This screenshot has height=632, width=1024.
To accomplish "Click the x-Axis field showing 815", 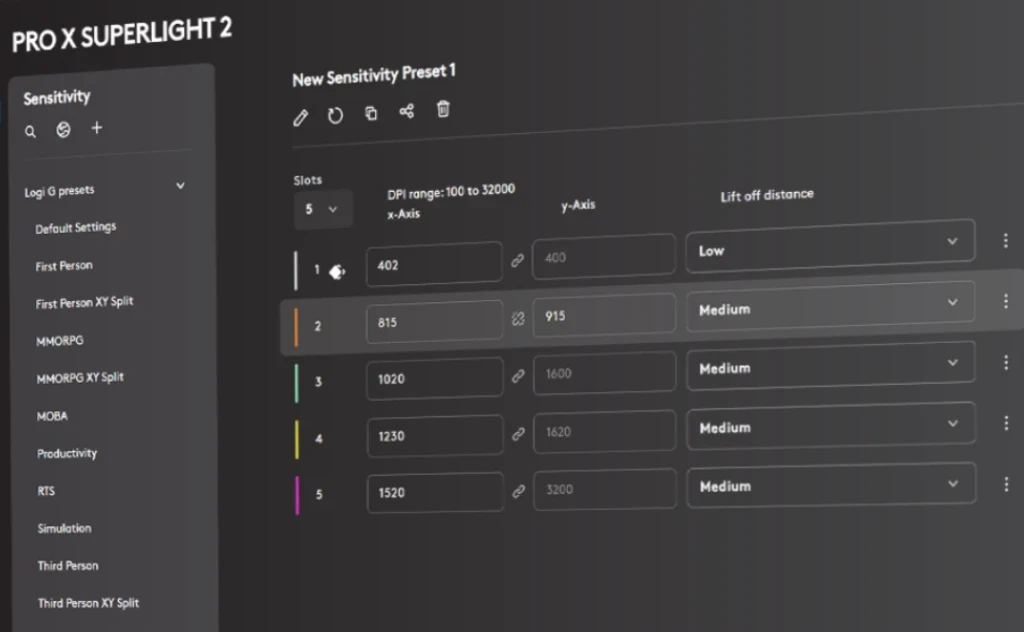I will pos(434,321).
